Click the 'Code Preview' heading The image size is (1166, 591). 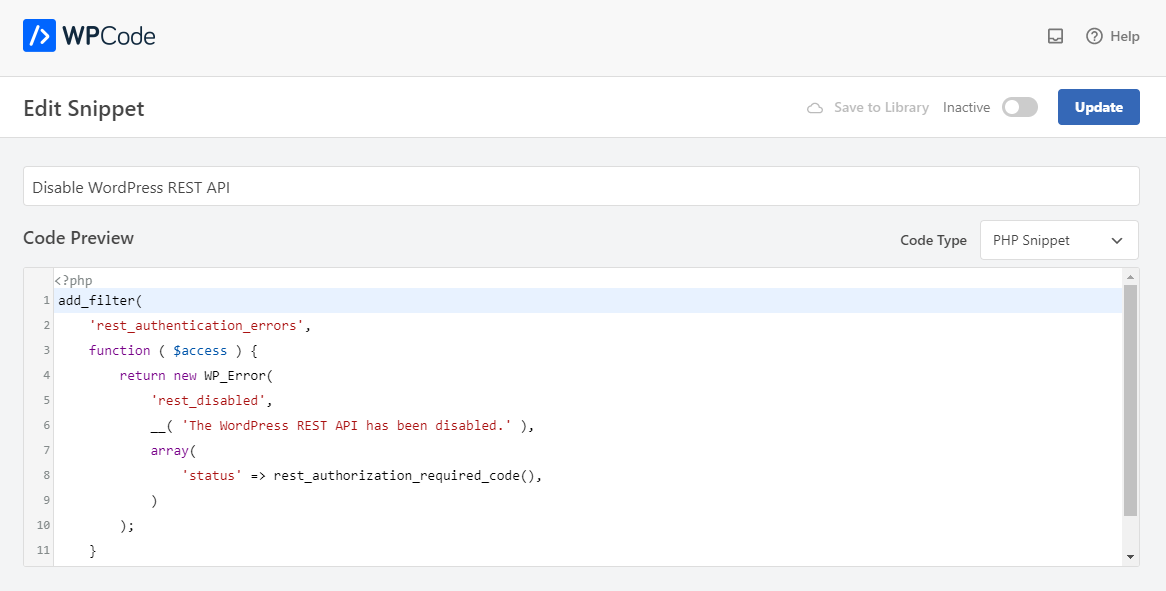[78, 238]
